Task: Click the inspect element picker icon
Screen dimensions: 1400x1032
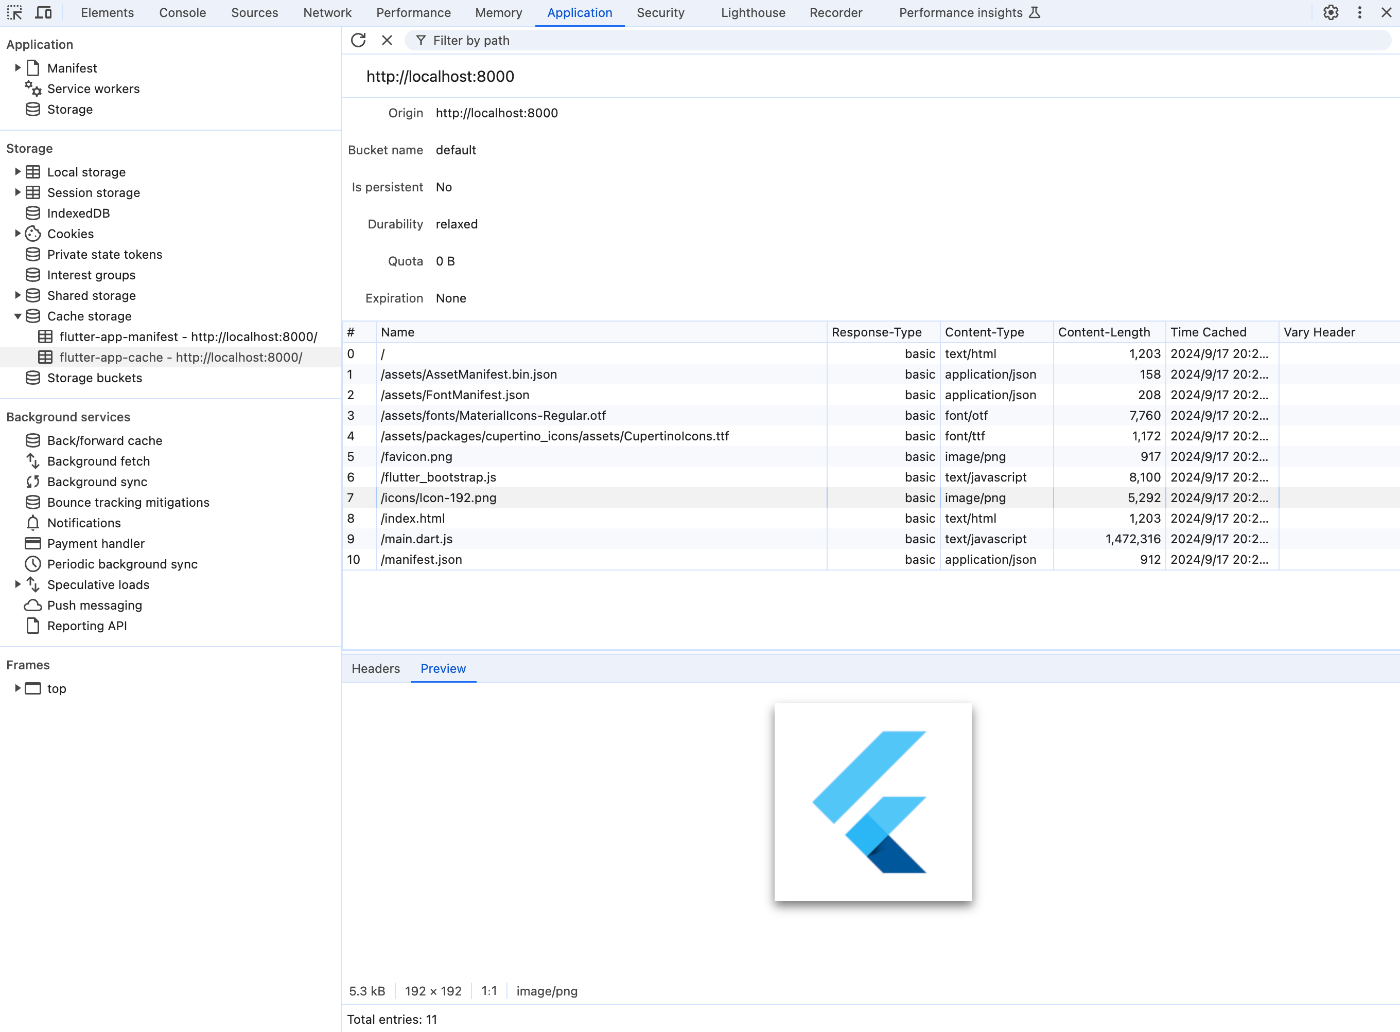Action: (x=15, y=13)
